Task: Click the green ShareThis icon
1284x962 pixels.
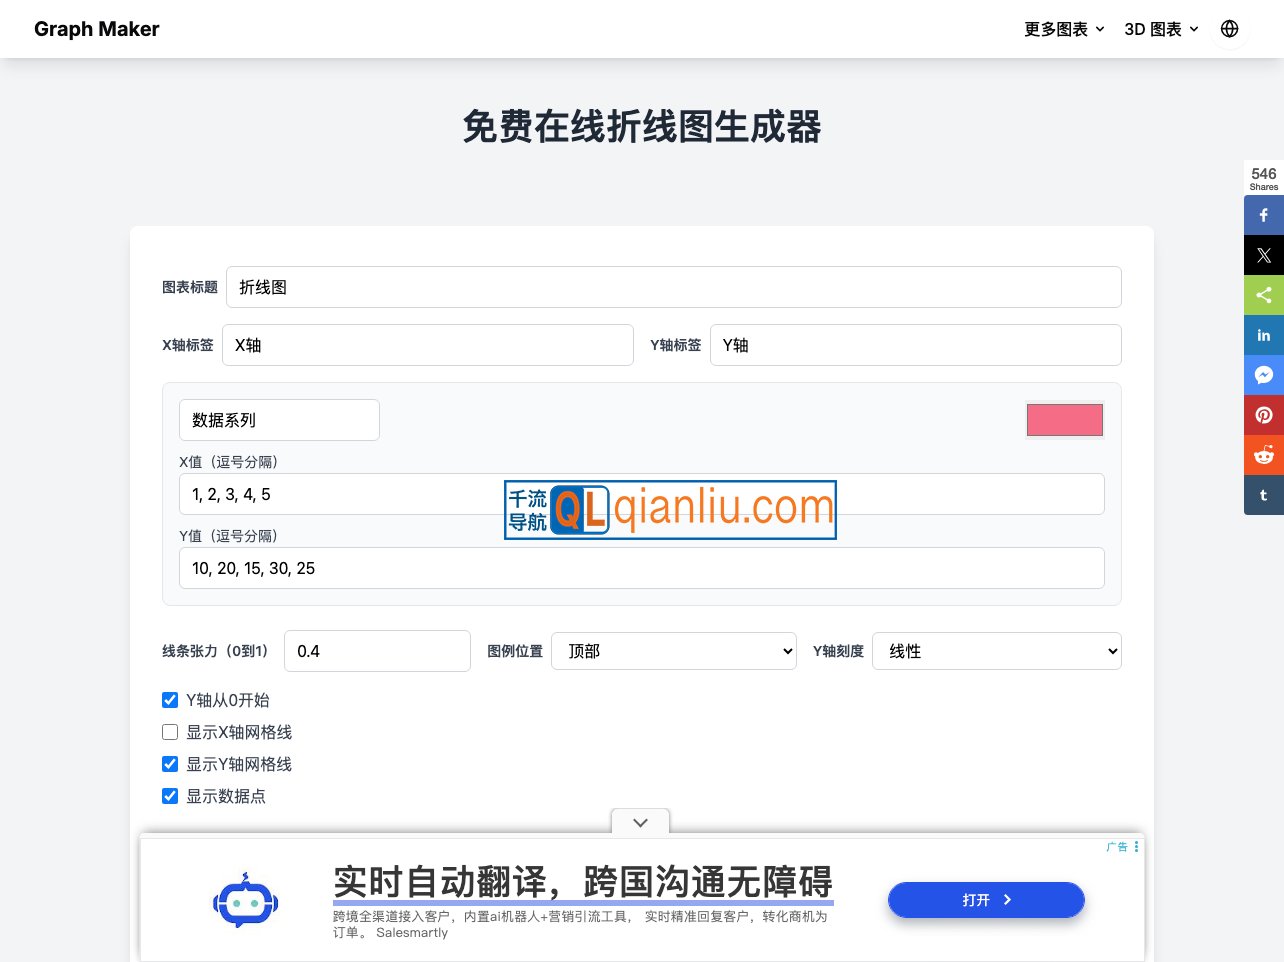Action: tap(1263, 295)
